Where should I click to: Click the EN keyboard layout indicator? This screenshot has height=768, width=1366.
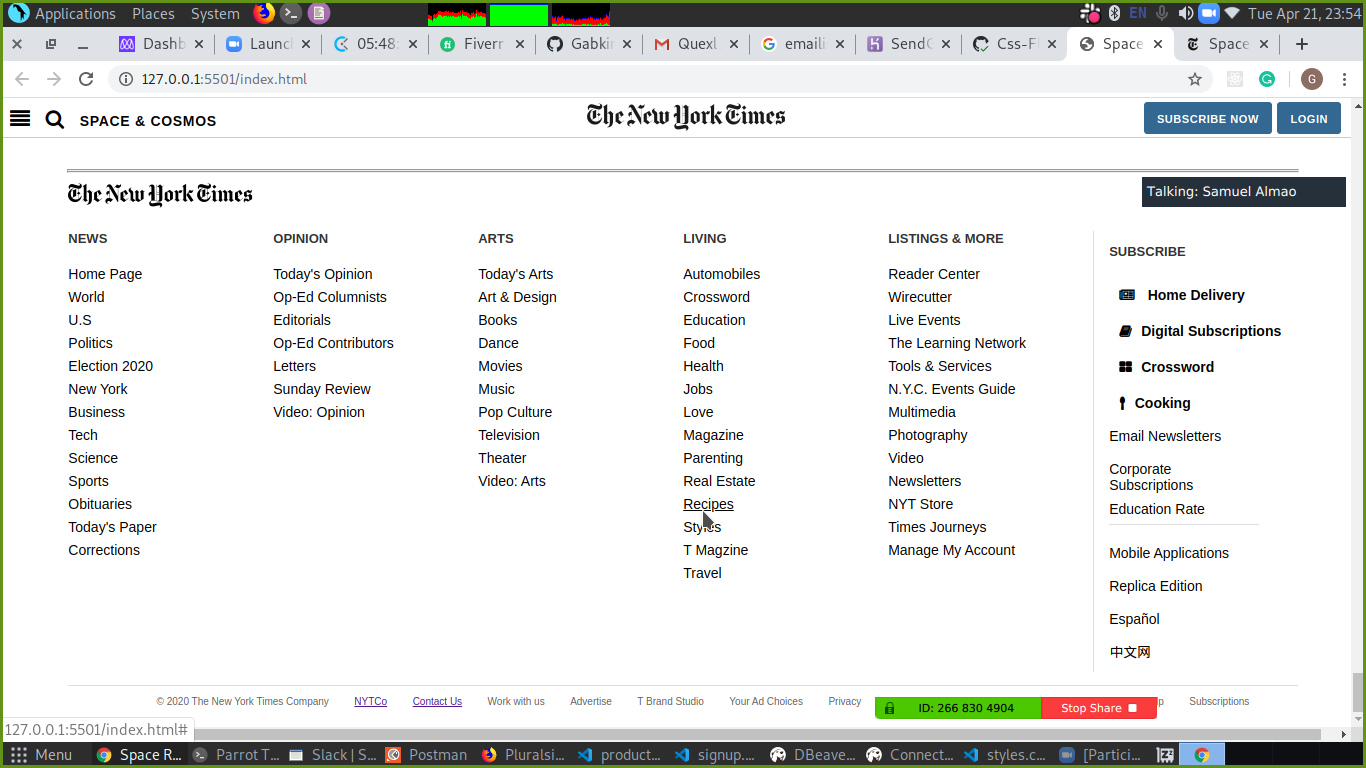point(1138,13)
